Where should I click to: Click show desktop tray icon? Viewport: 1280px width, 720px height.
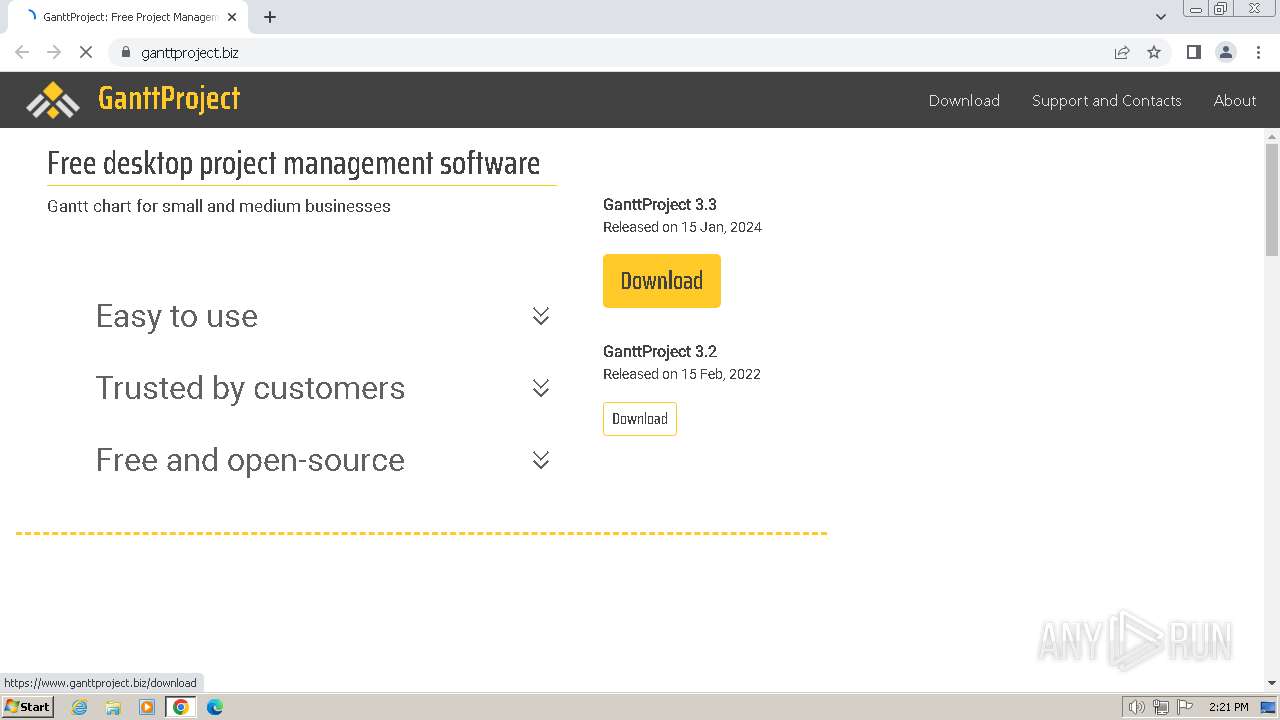[x=1269, y=707]
